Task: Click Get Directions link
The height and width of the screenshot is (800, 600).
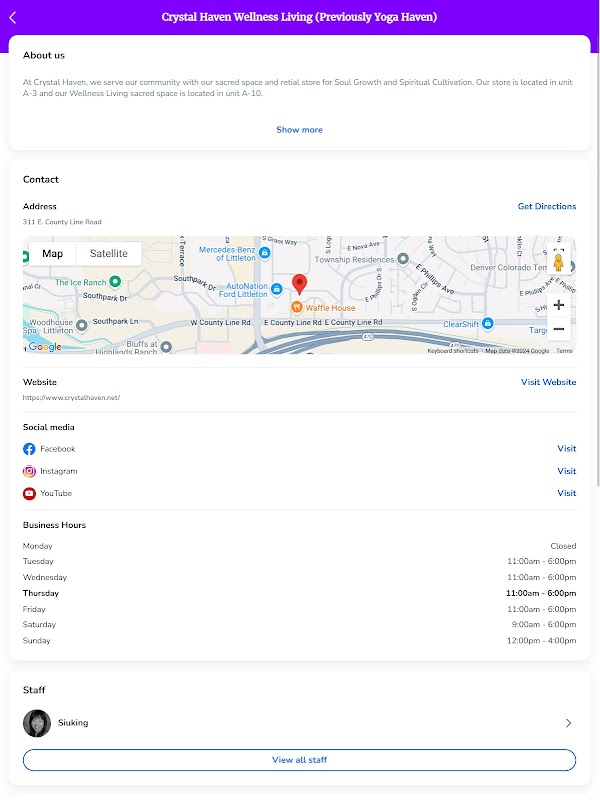Action: (547, 206)
